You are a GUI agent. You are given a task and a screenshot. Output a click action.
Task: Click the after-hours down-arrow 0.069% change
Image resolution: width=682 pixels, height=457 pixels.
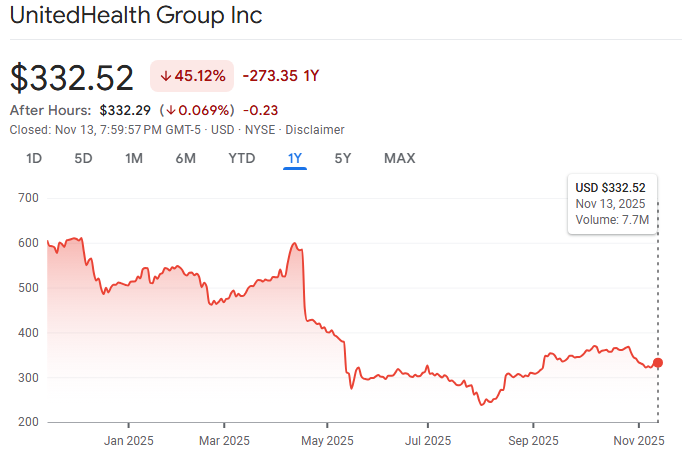click(199, 110)
